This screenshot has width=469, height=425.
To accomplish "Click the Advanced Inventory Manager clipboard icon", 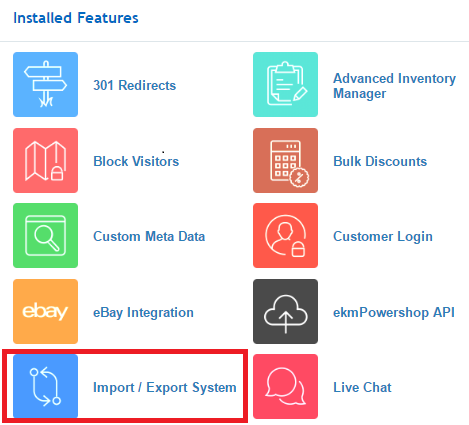I will (x=285, y=84).
